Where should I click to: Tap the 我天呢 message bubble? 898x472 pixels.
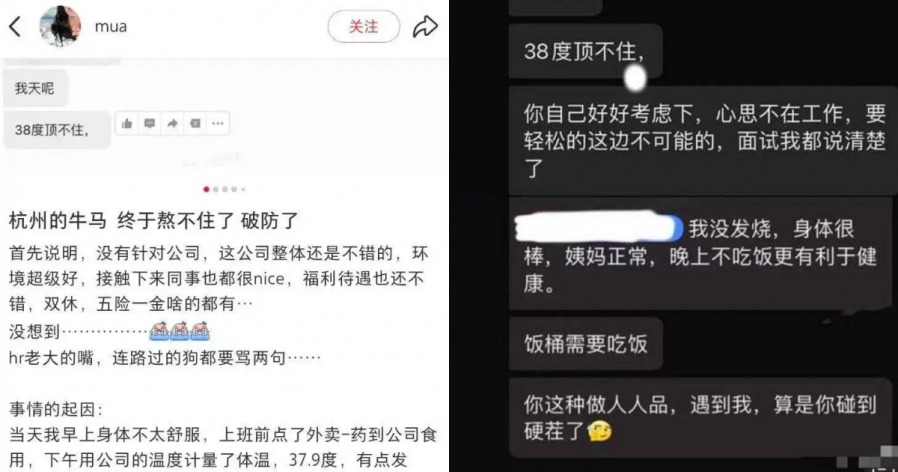35,88
